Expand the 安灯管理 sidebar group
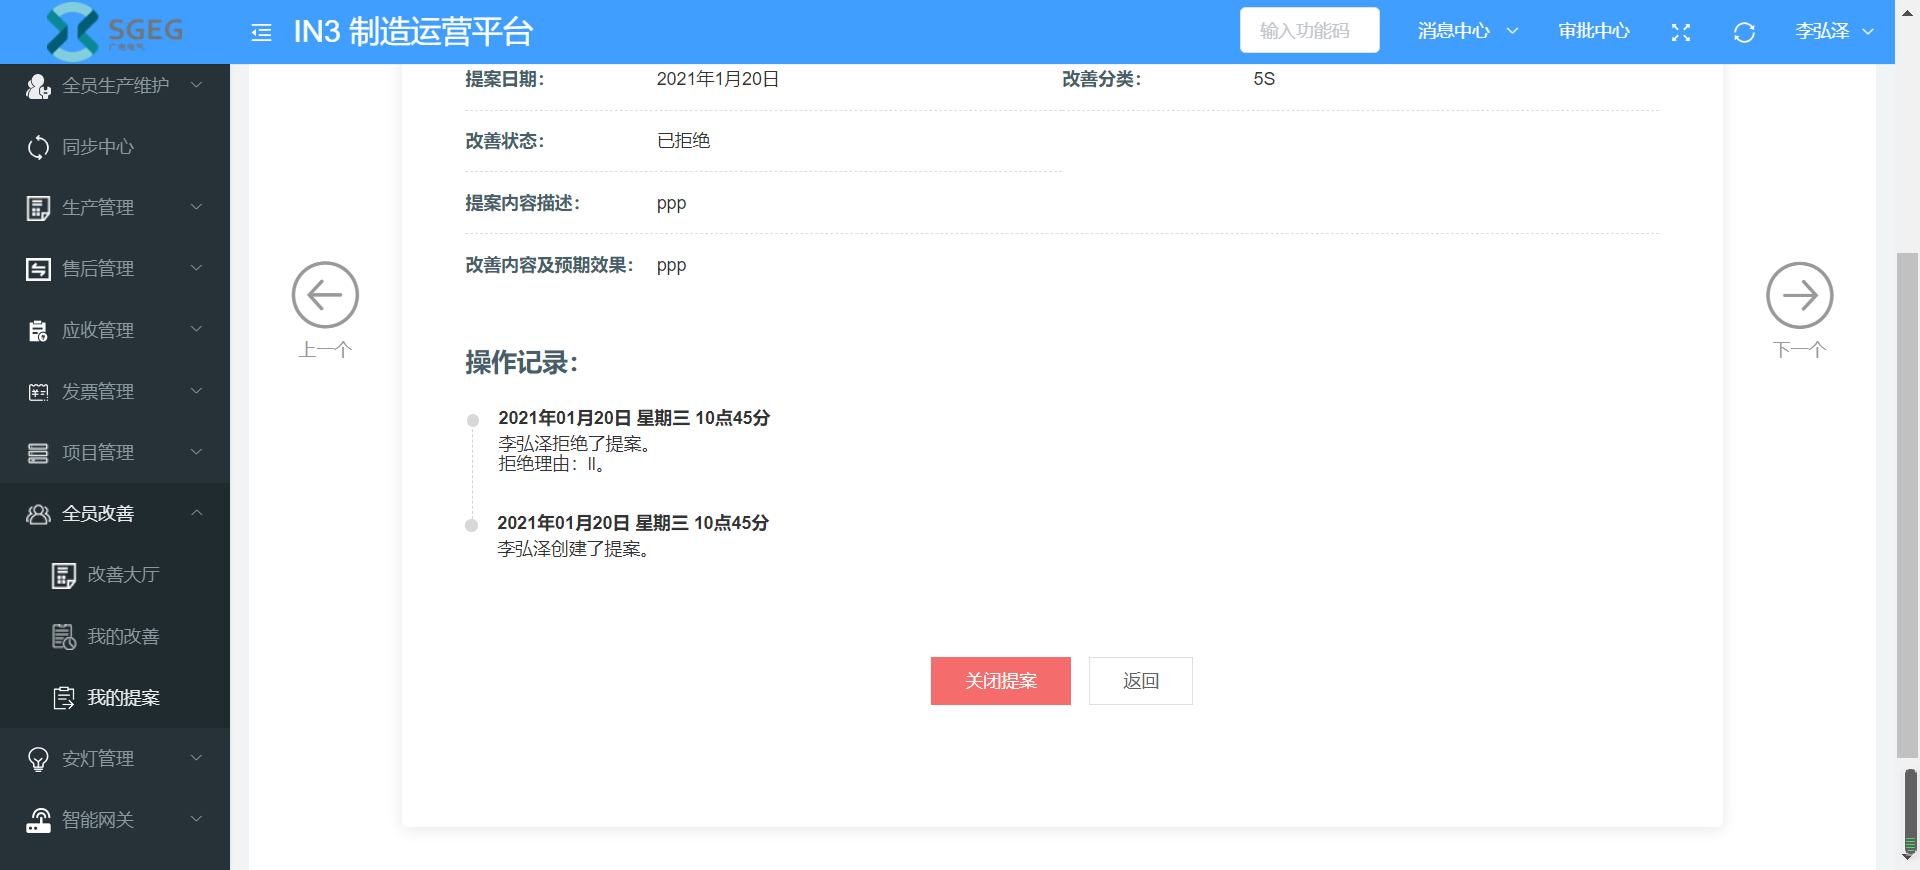Viewport: 1920px width, 870px height. [x=114, y=759]
